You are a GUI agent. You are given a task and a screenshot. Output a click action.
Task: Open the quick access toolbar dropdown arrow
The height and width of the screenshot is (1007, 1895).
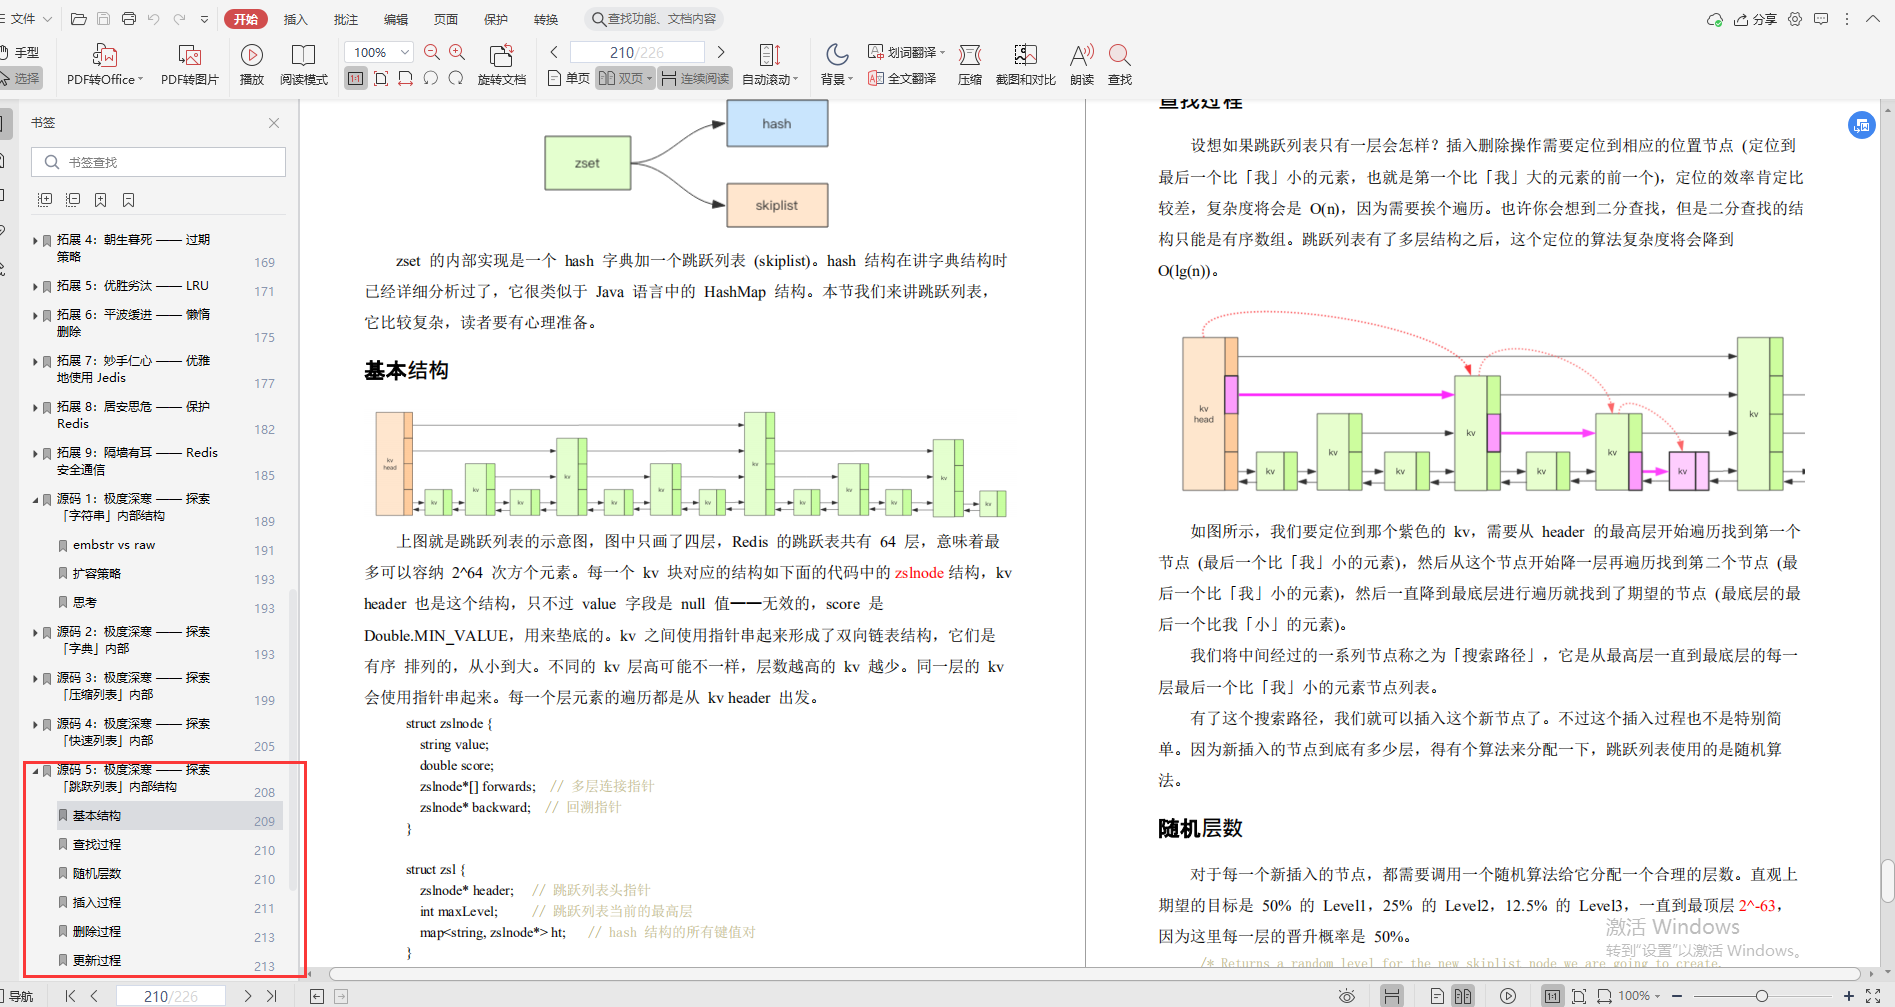pyautogui.click(x=205, y=19)
